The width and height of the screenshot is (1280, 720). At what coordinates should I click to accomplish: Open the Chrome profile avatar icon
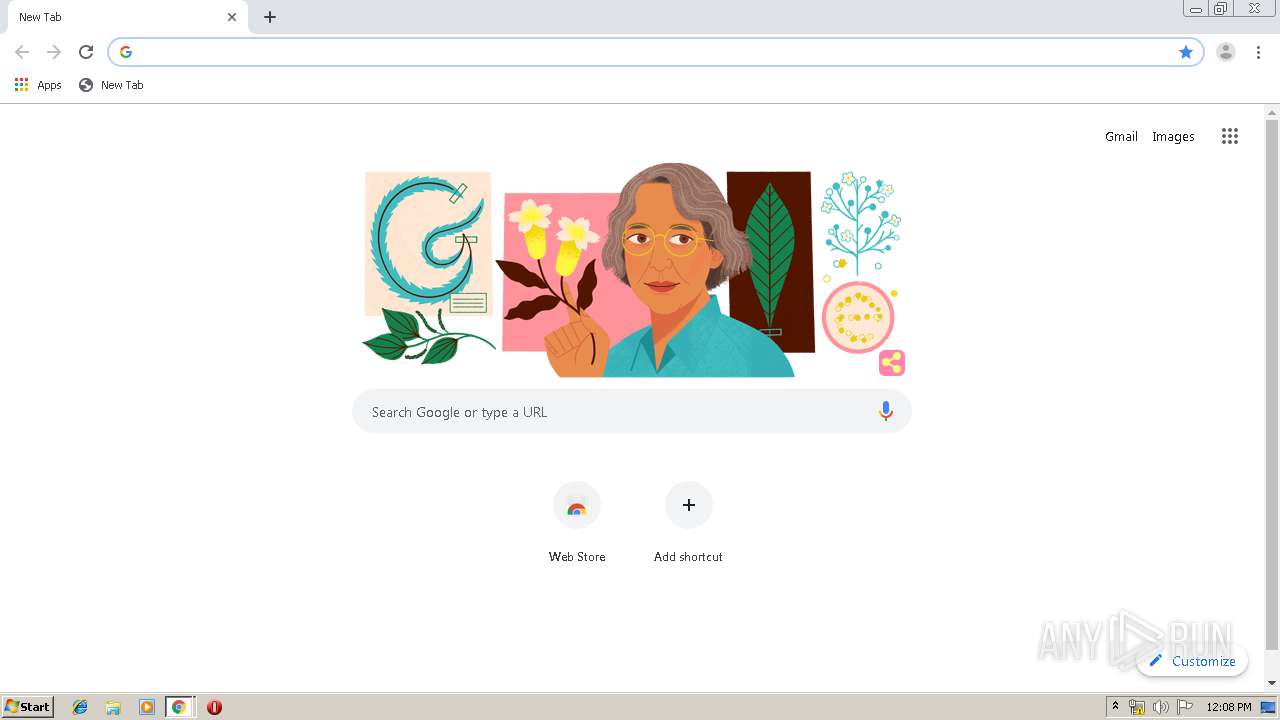pos(1226,52)
